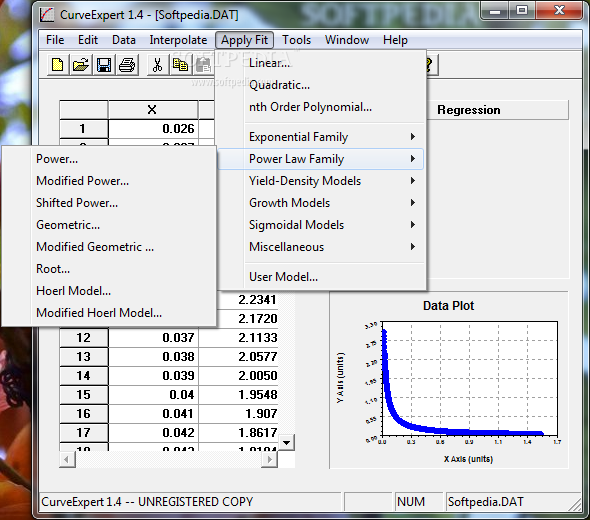Click the cell containing 0.026
590x520 pixels.
(x=153, y=129)
